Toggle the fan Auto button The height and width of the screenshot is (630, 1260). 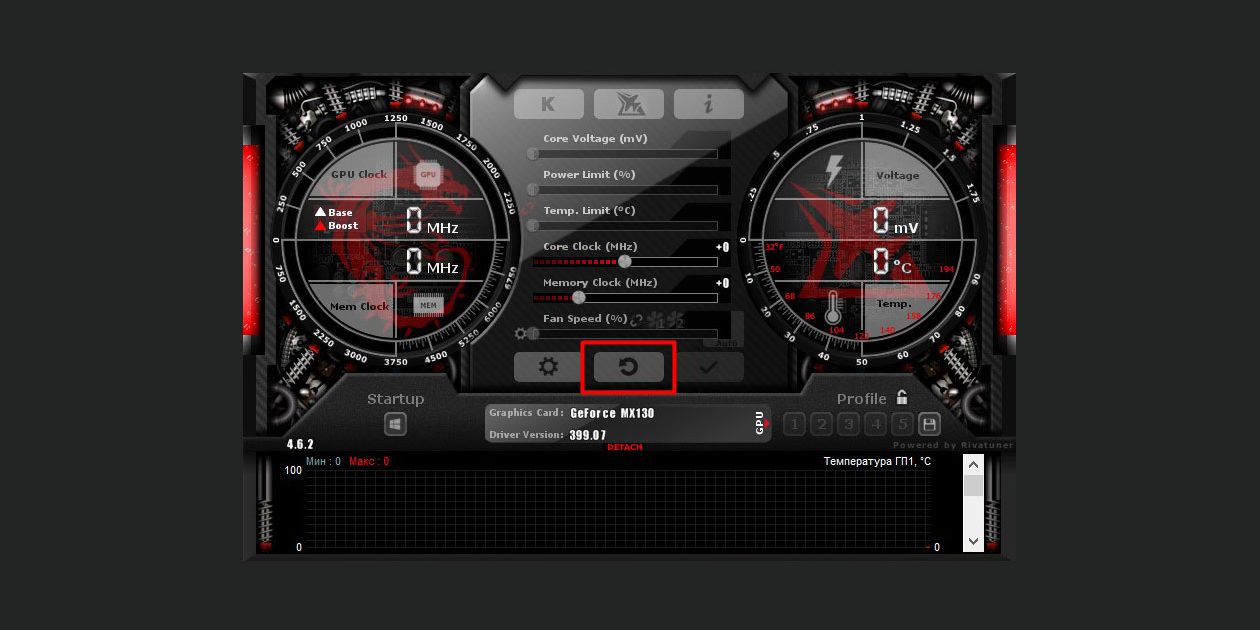pos(727,342)
